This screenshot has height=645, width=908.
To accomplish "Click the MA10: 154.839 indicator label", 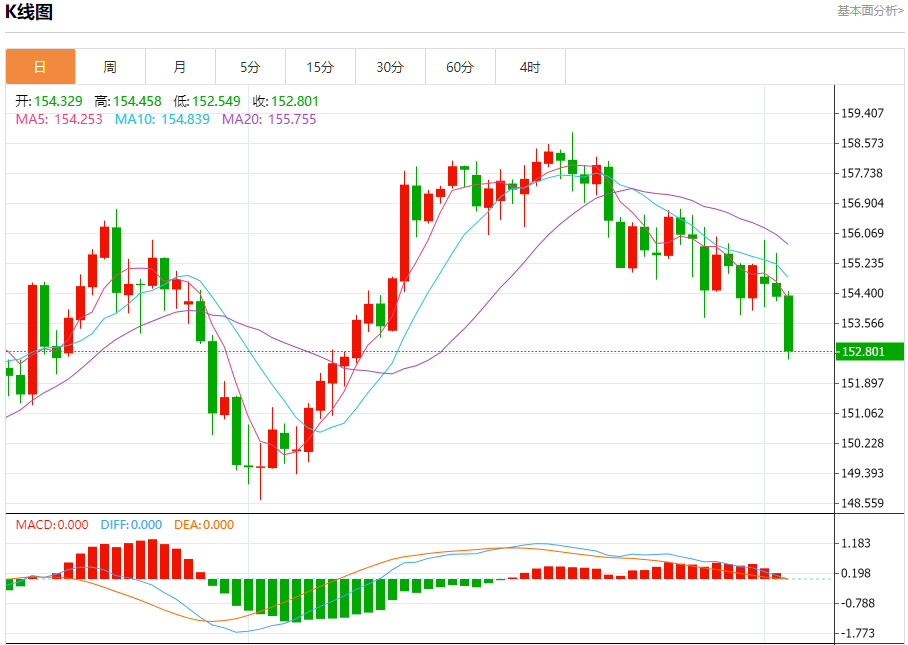I will click(x=162, y=120).
